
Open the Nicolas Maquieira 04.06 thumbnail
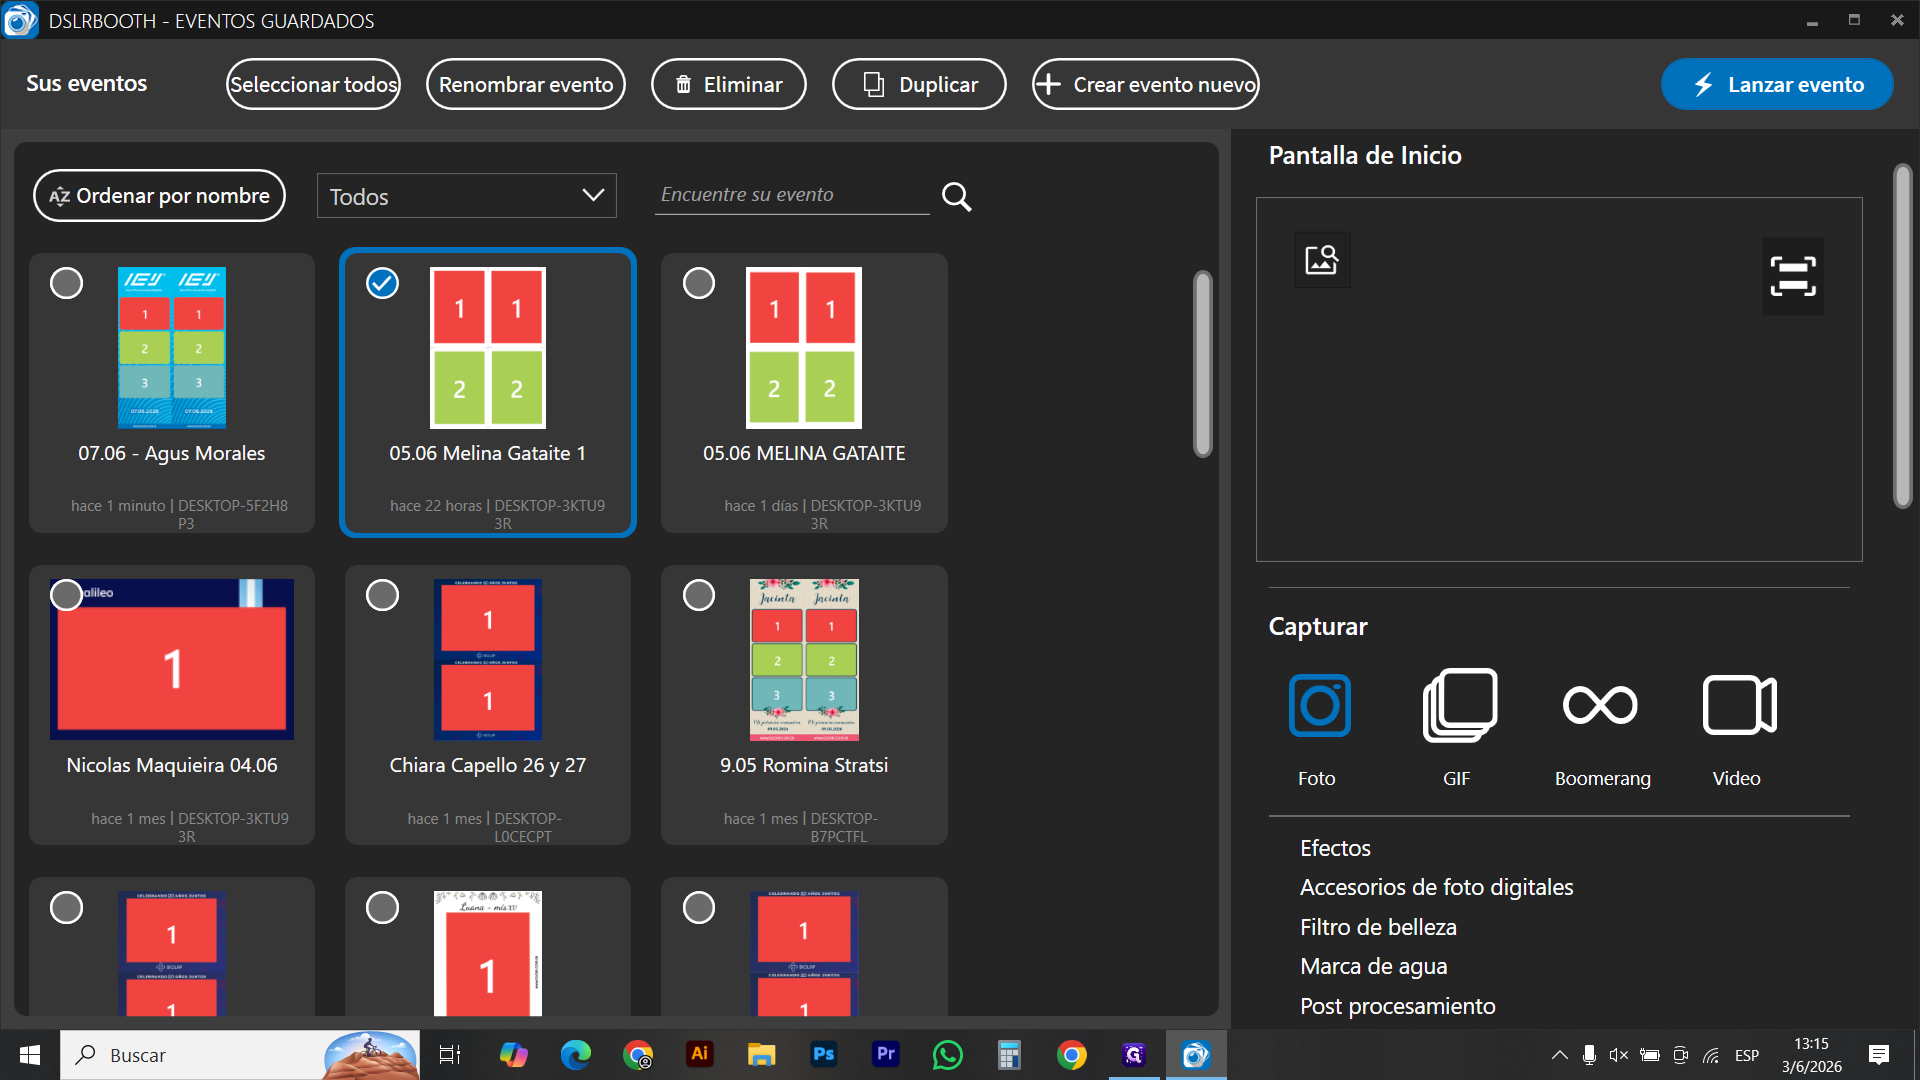point(172,659)
